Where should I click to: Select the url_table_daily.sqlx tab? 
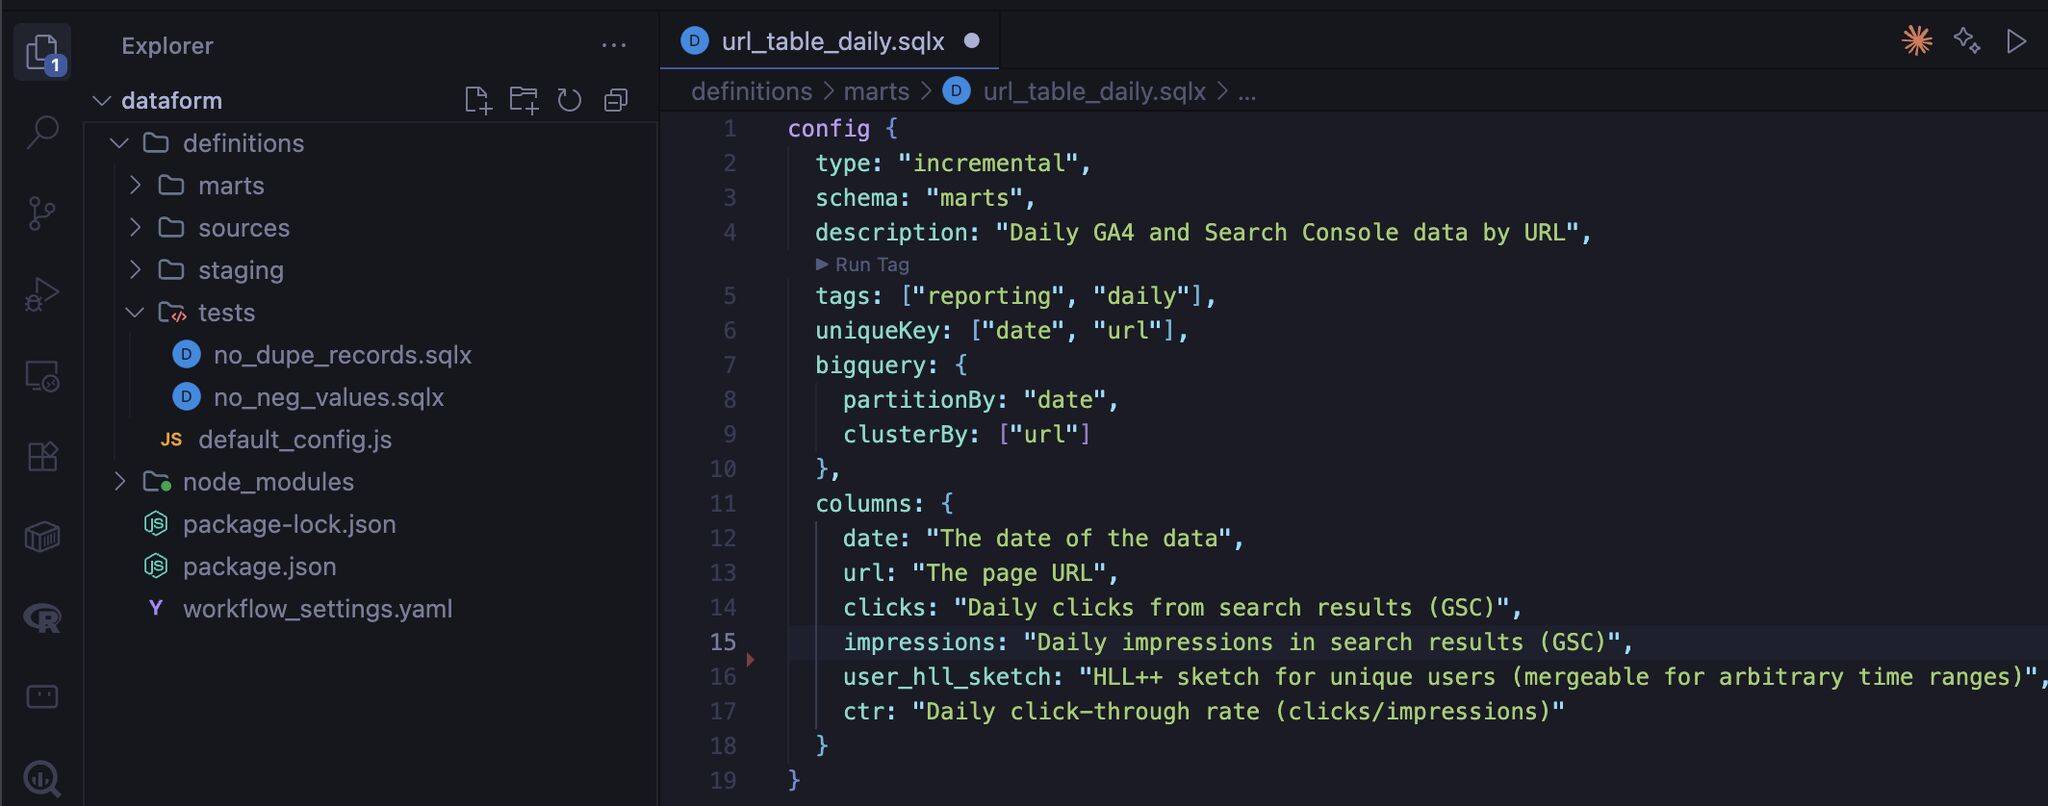click(830, 41)
